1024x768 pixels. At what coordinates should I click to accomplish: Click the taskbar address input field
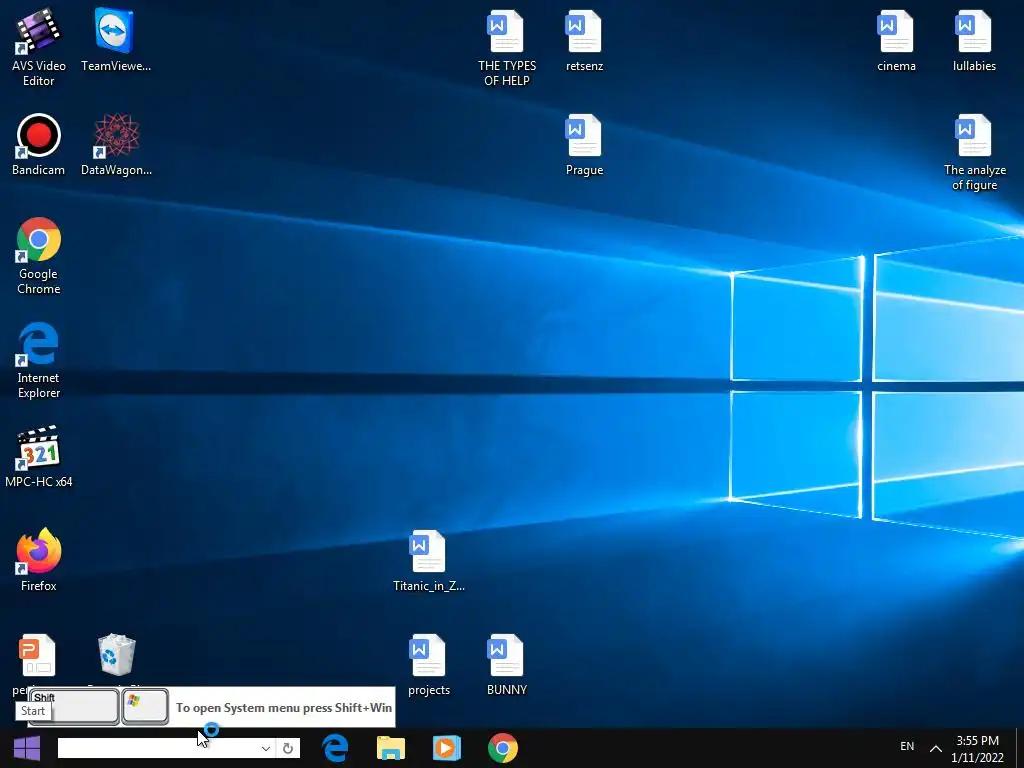coord(157,748)
